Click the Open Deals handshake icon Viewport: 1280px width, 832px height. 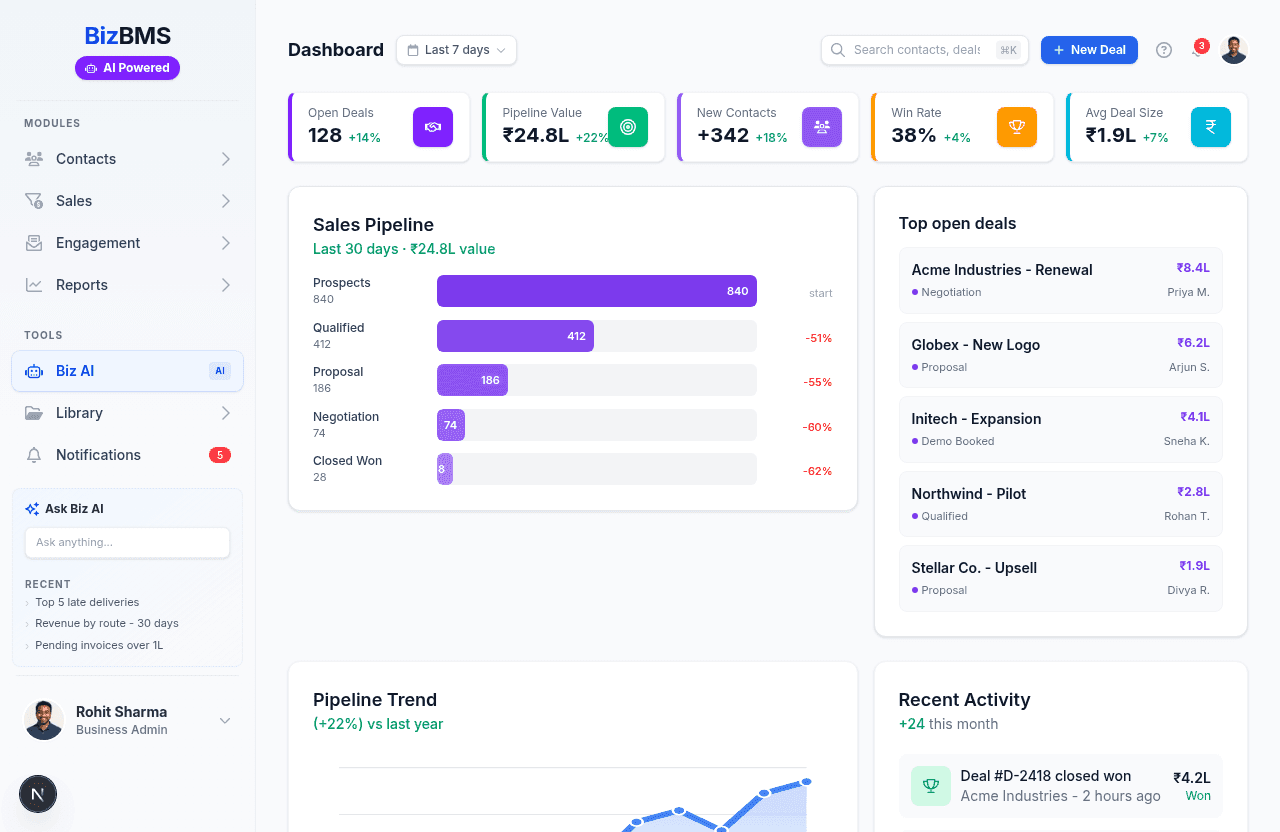[x=433, y=127]
